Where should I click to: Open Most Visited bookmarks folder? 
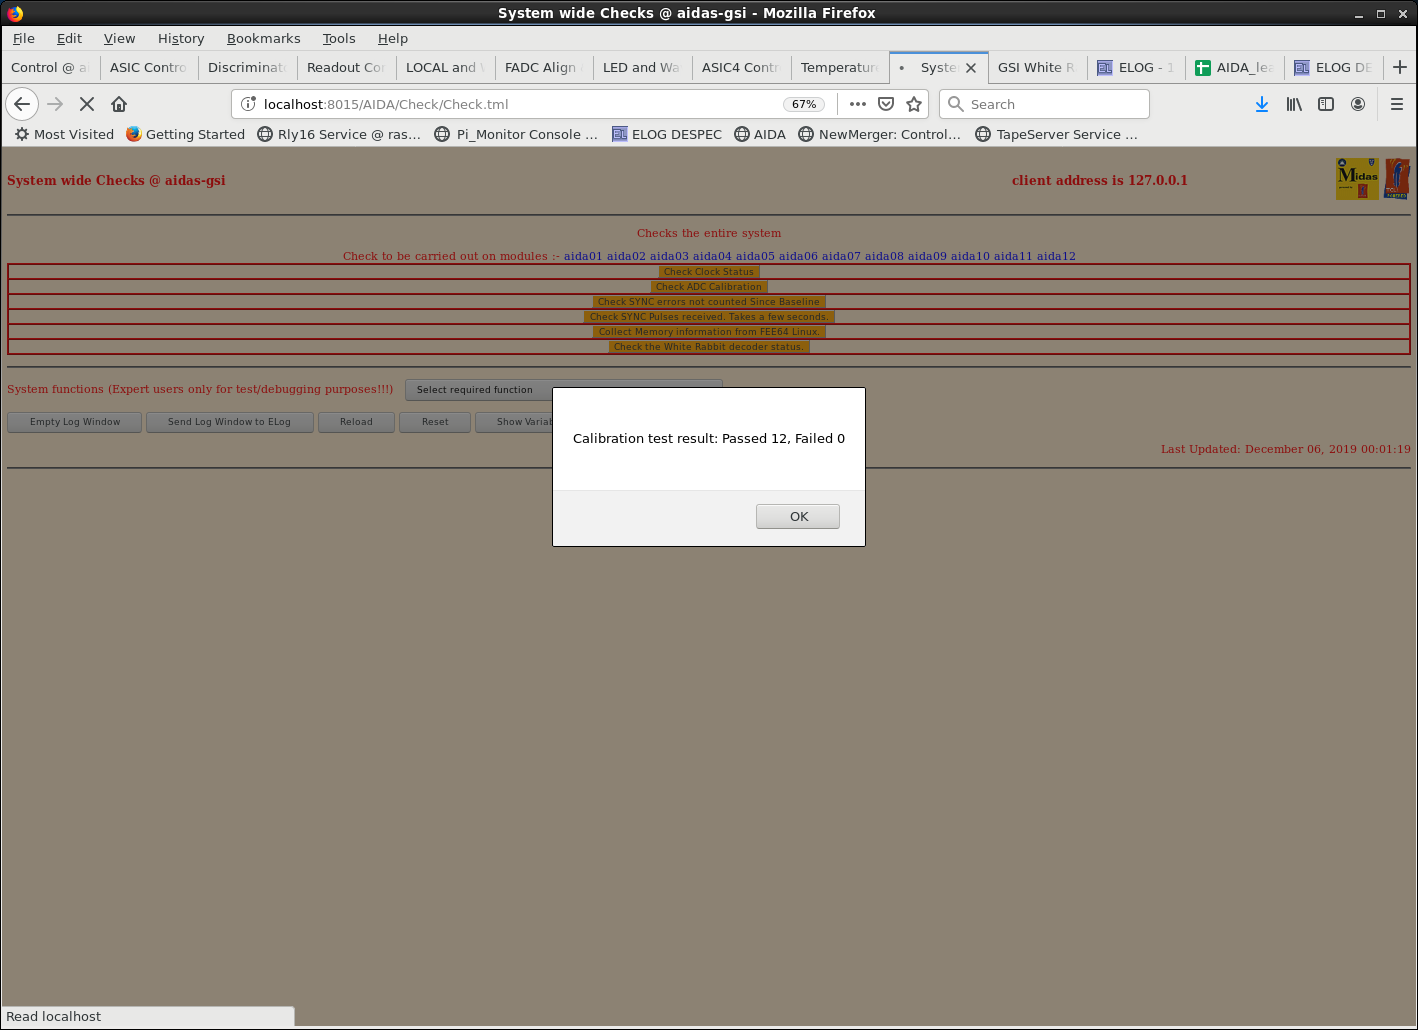[x=64, y=134]
